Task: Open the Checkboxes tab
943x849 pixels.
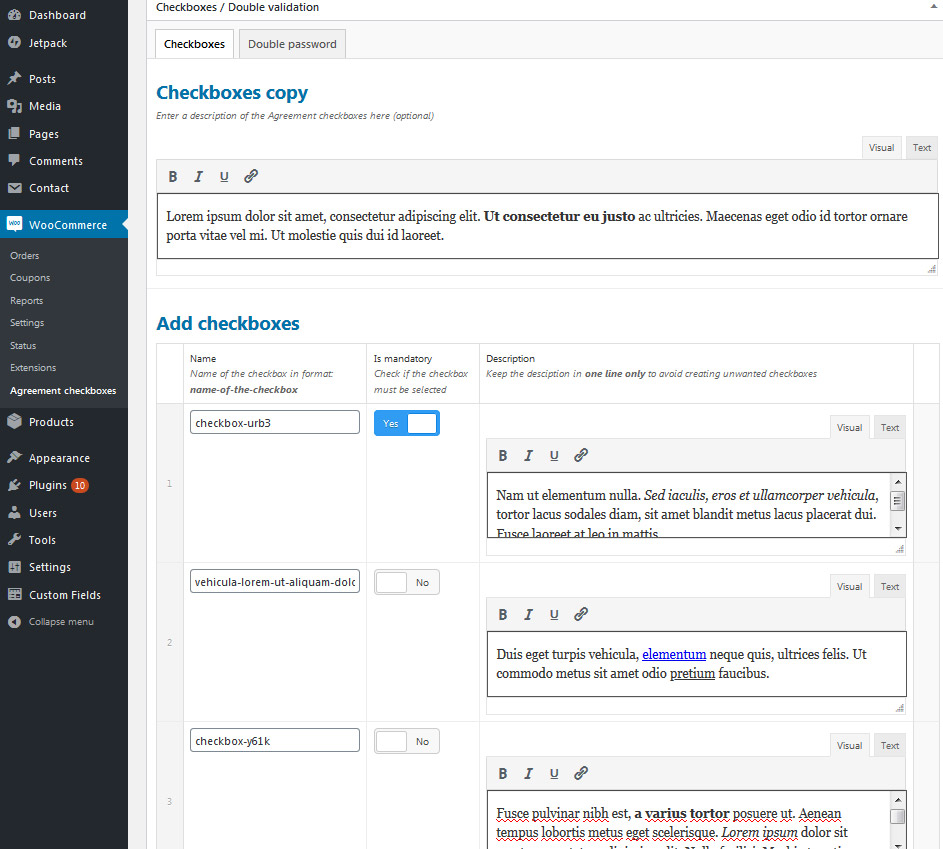Action: tap(194, 44)
